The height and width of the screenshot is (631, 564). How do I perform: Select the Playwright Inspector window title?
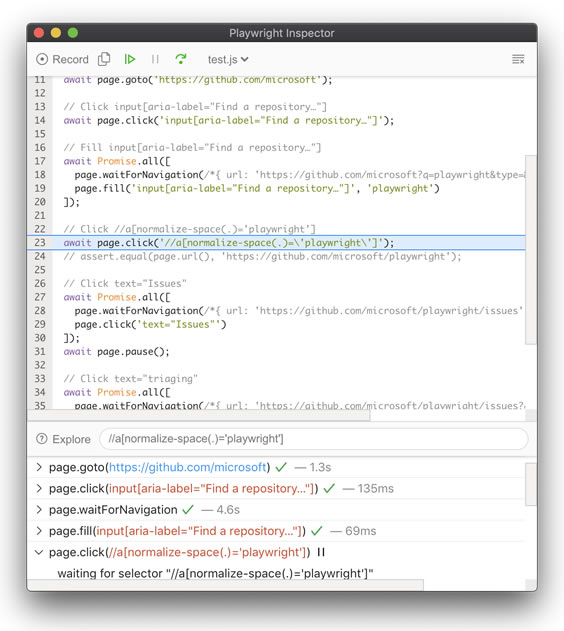(x=282, y=33)
